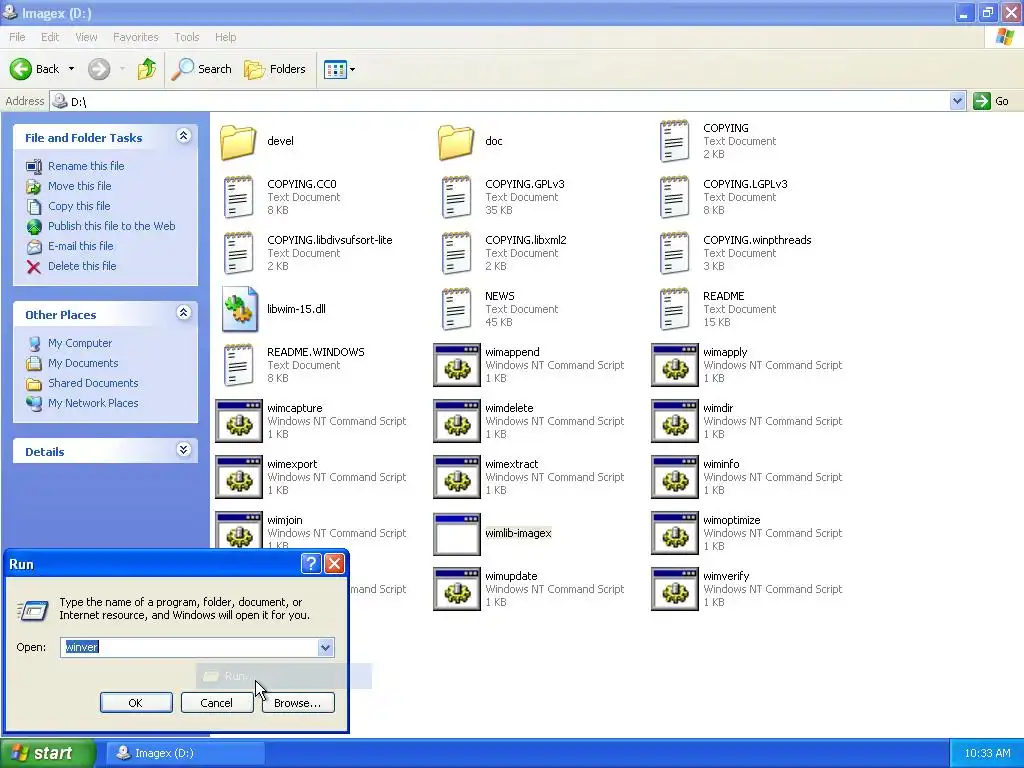
Task: Select the COPYING.LGPLv3 file icon
Action: tap(674, 197)
